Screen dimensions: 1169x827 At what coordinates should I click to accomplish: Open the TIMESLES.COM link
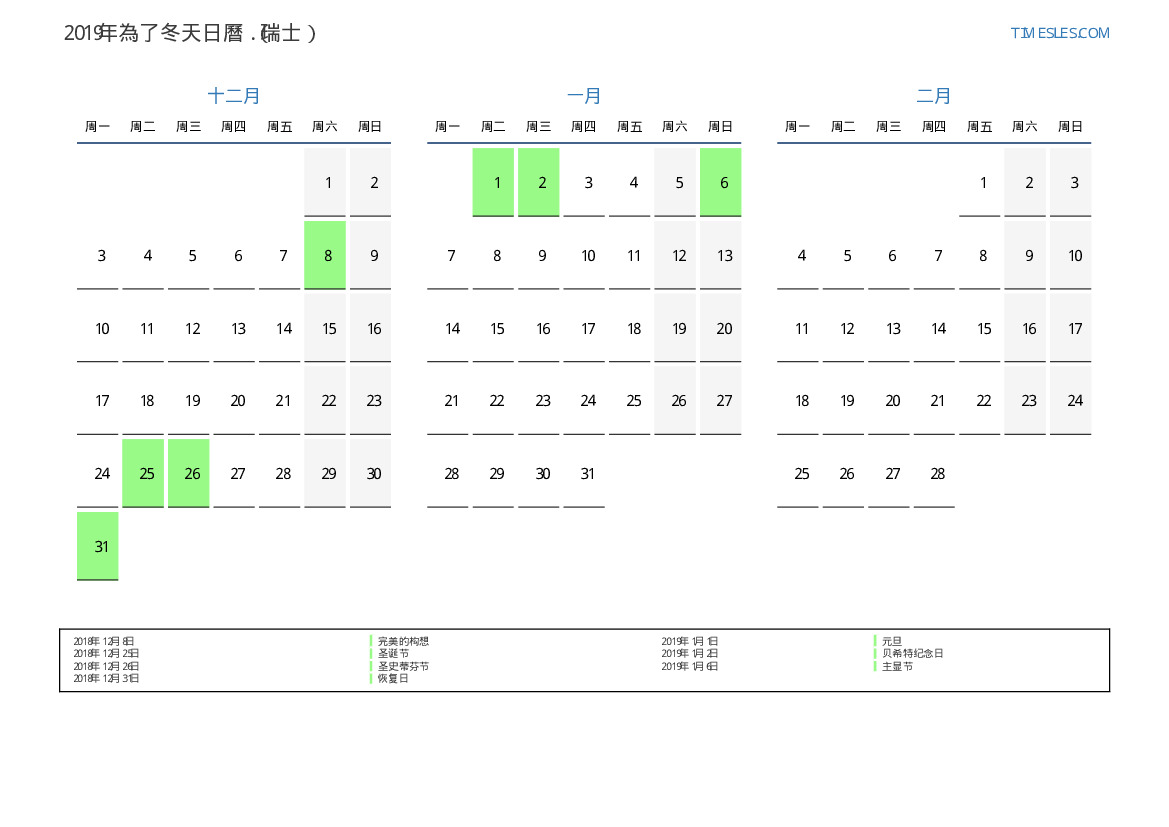pos(1059,33)
